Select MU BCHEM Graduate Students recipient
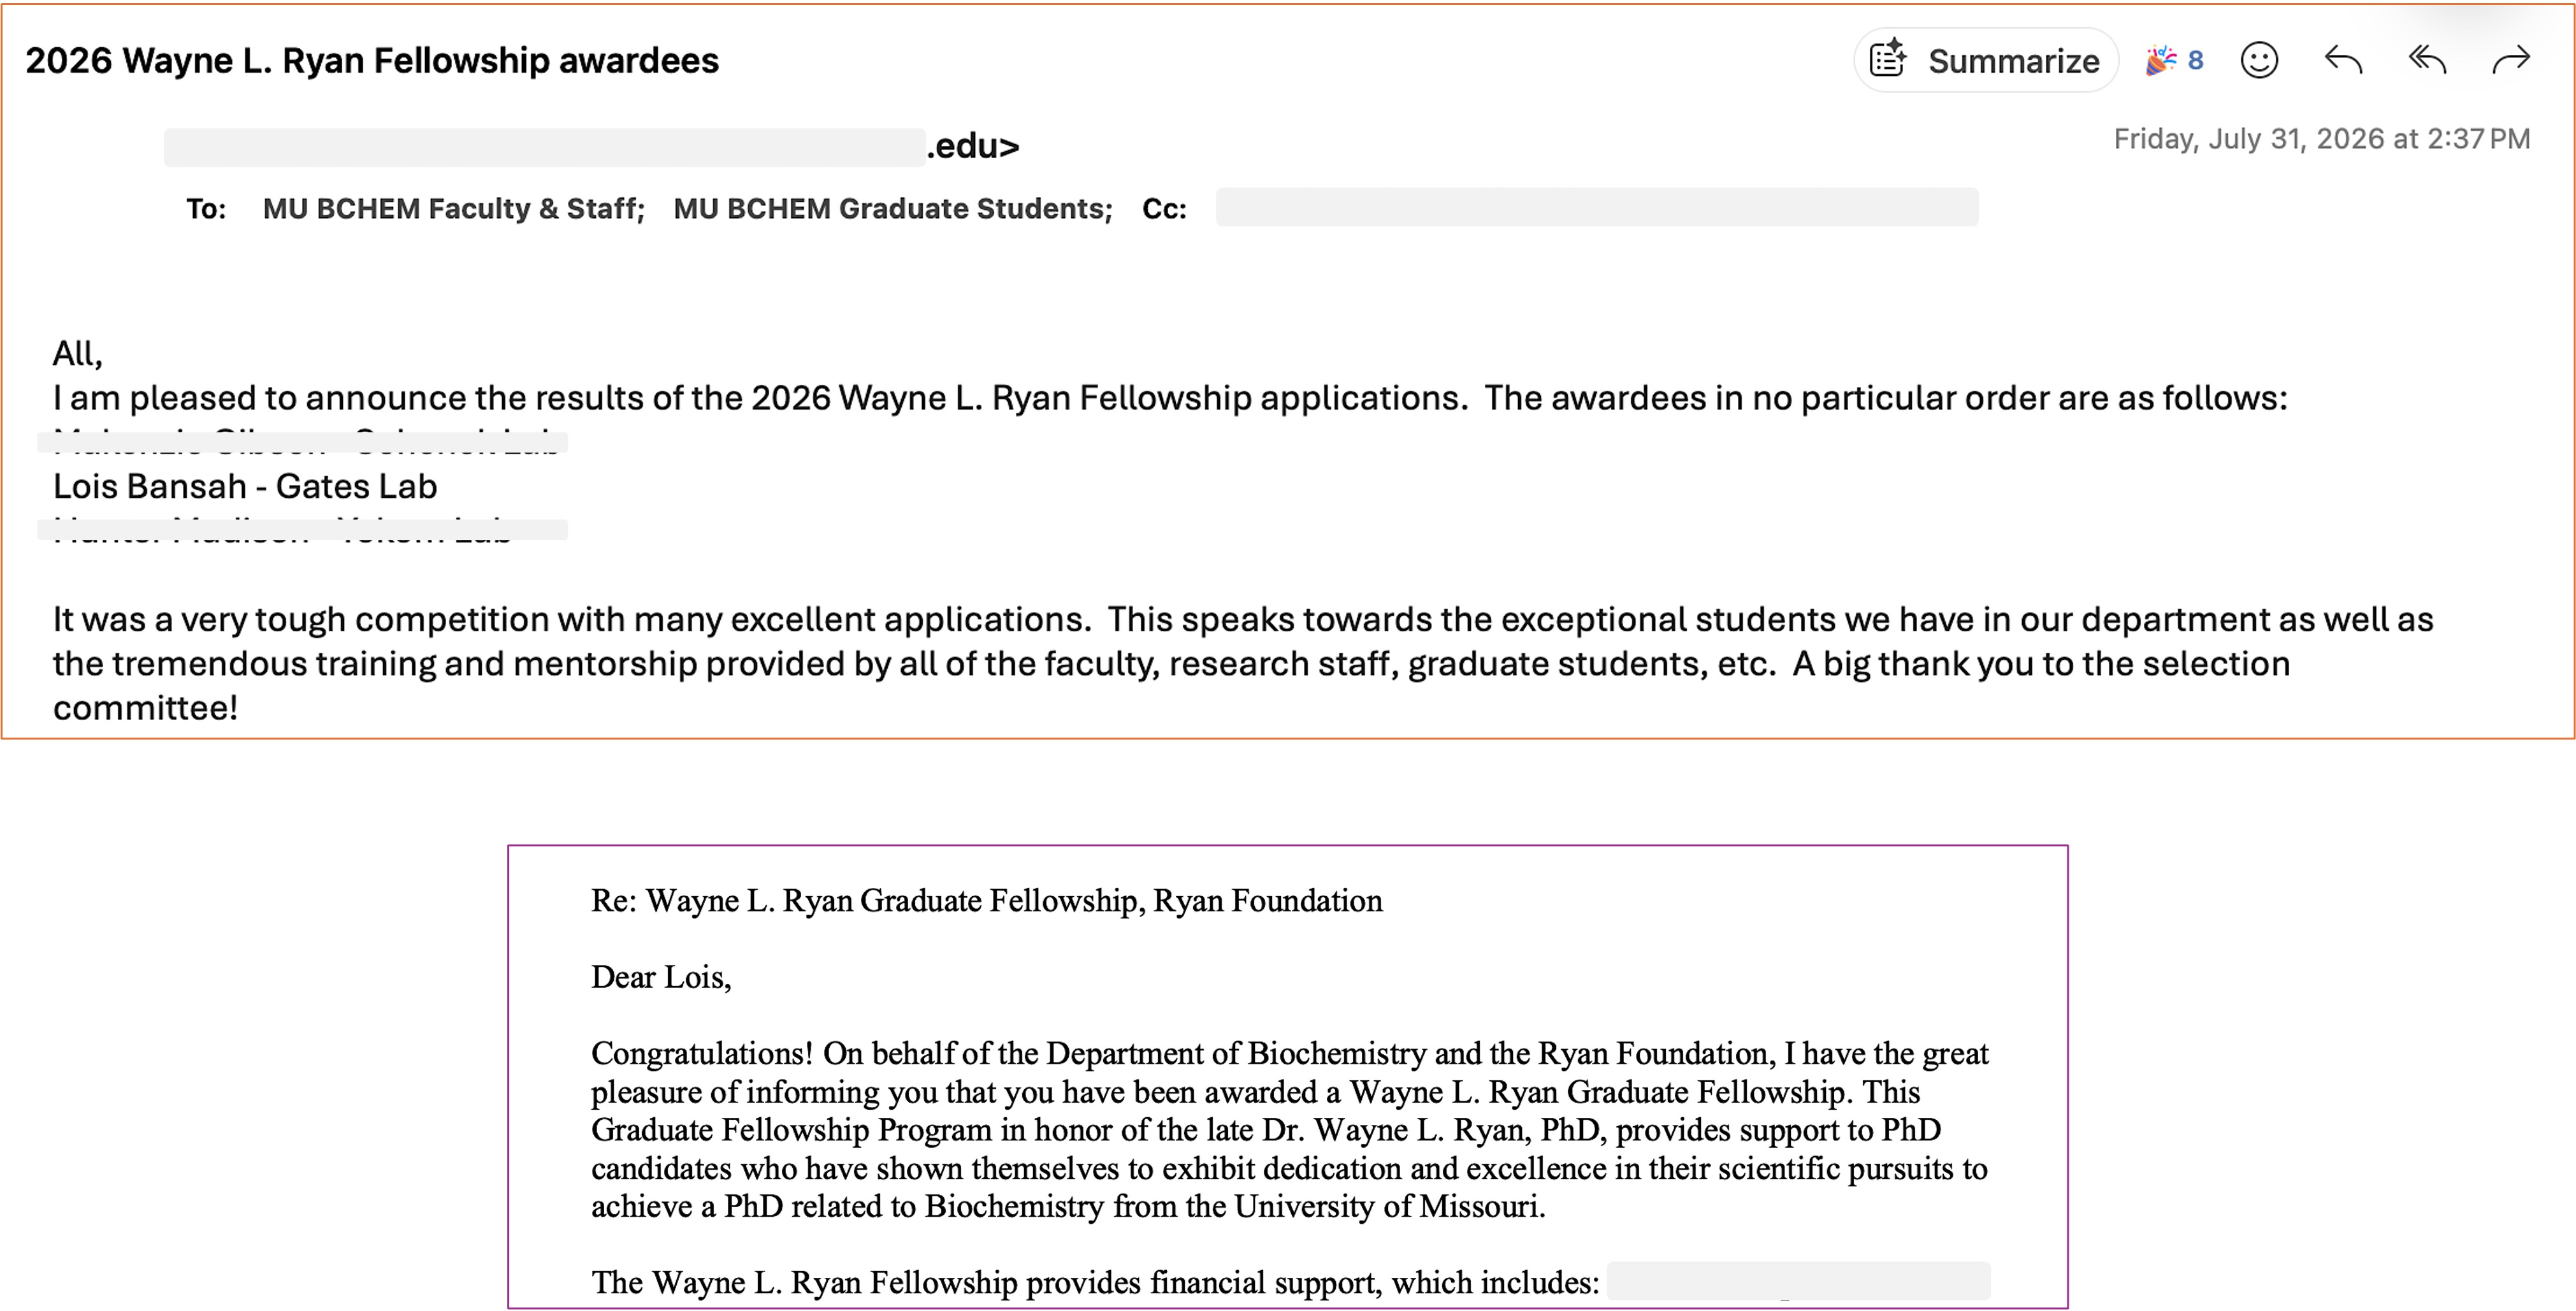This screenshot has height=1311, width=2576. (893, 208)
